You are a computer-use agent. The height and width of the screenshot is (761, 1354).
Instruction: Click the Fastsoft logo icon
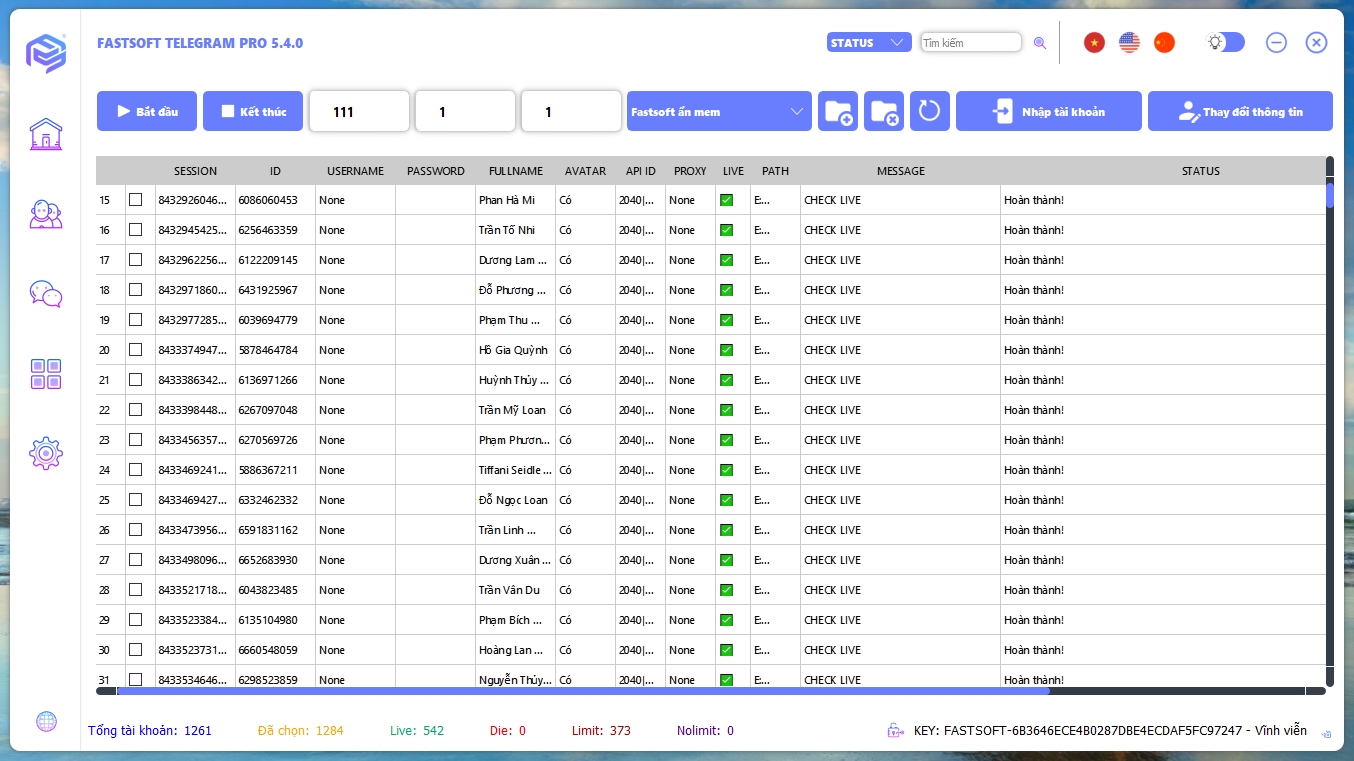click(x=46, y=53)
